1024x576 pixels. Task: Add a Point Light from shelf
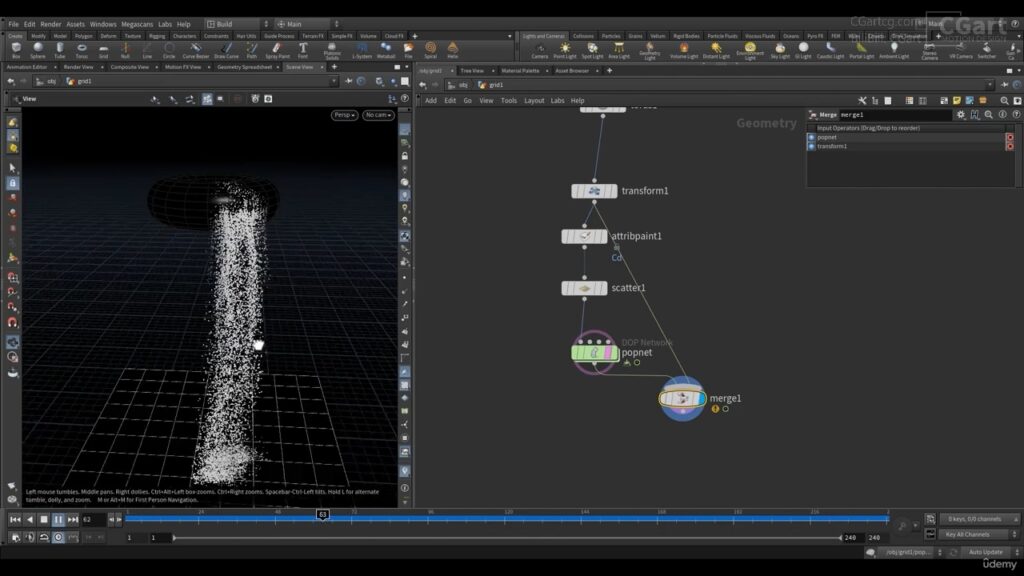click(565, 51)
